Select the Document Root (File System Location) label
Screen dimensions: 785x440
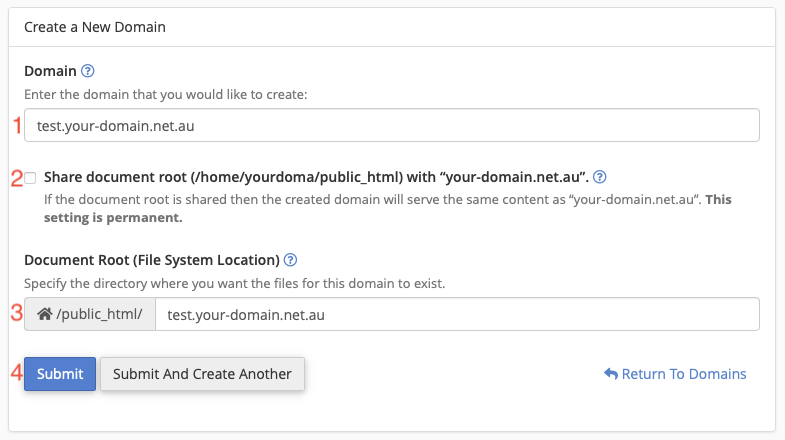[x=152, y=260]
